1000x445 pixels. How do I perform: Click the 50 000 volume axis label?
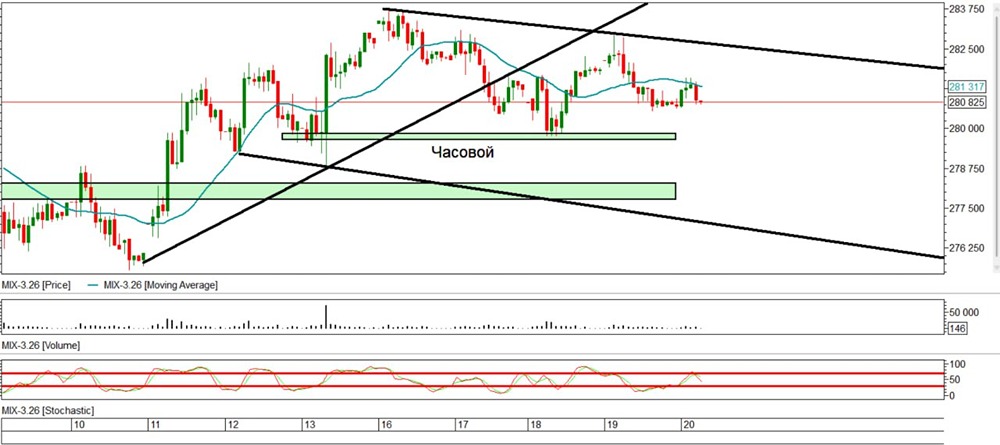point(965,312)
